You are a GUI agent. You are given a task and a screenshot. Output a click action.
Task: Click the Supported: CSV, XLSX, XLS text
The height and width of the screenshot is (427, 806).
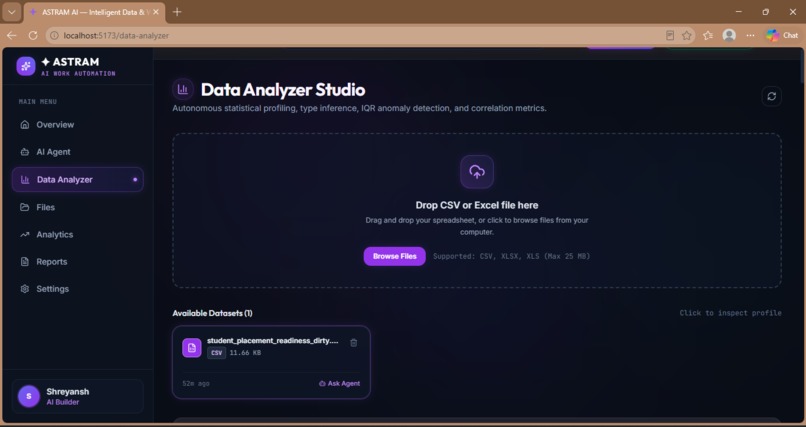pyautogui.click(x=511, y=256)
